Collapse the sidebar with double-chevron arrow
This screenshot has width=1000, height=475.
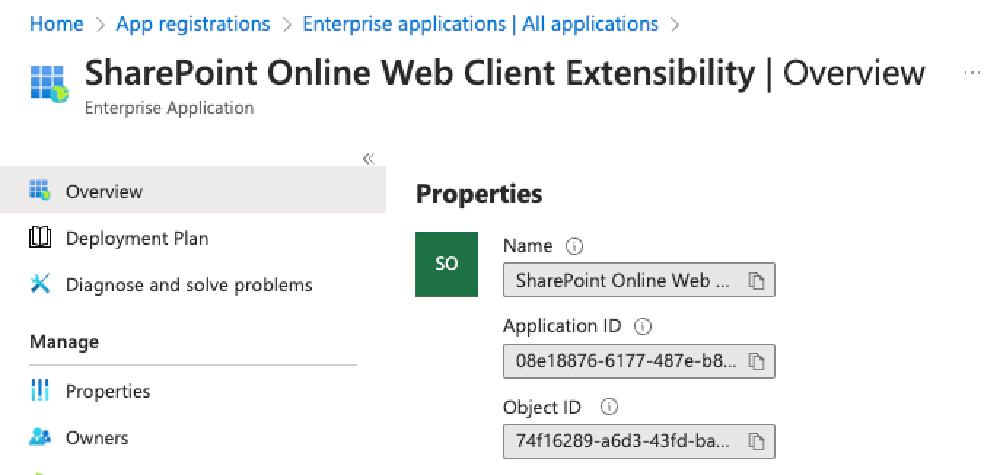[x=369, y=159]
